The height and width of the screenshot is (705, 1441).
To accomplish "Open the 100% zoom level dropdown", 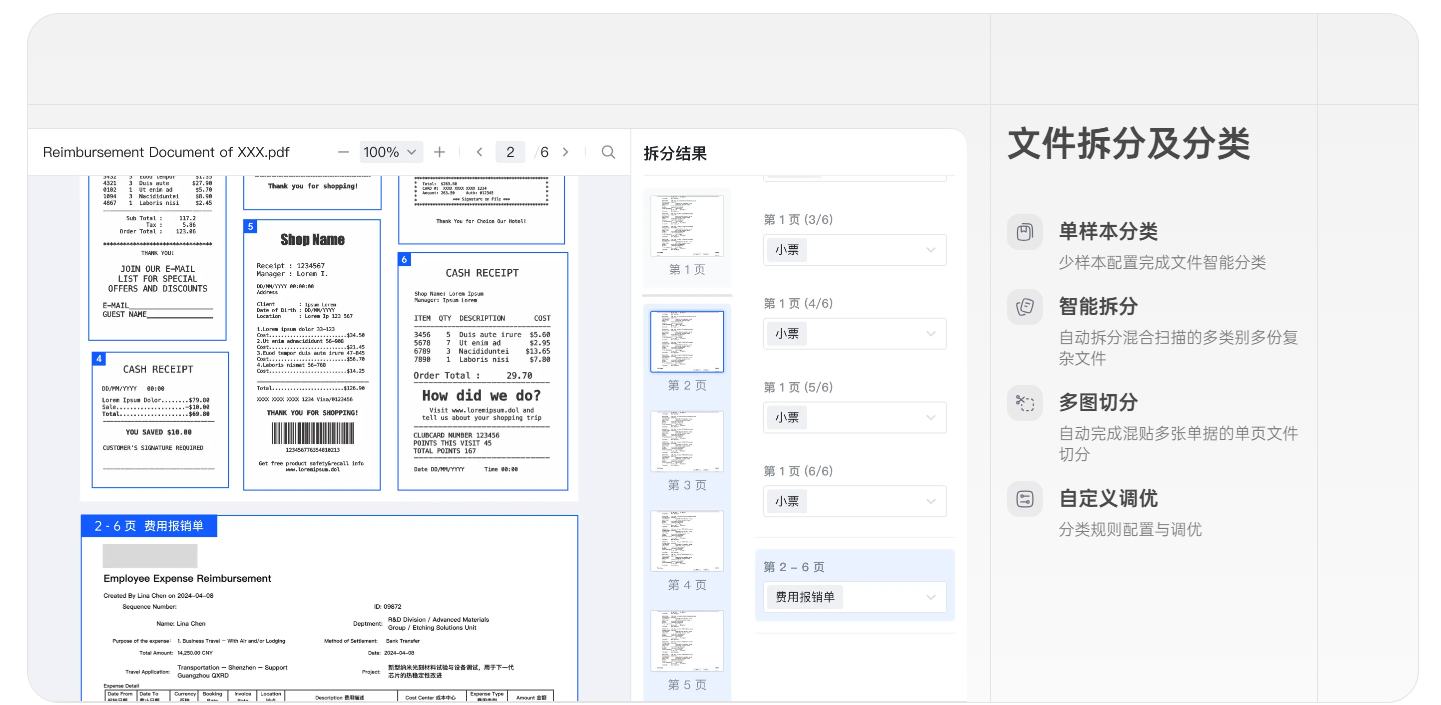I will tap(391, 151).
